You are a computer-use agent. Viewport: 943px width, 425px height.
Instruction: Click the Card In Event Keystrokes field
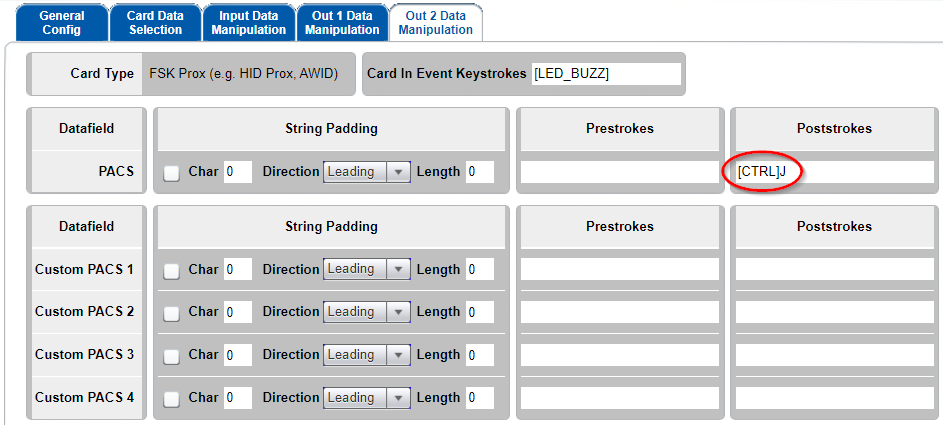[606, 74]
